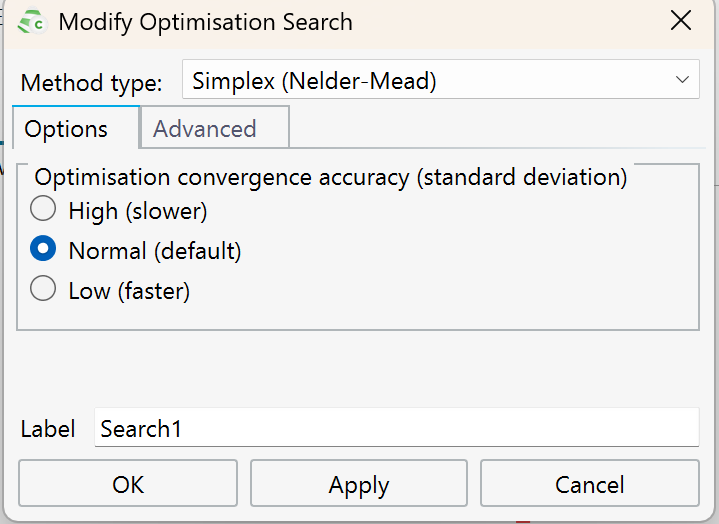Click the "Label" caption beside the text field
The width and height of the screenshot is (719, 524).
pyautogui.click(x=48, y=430)
